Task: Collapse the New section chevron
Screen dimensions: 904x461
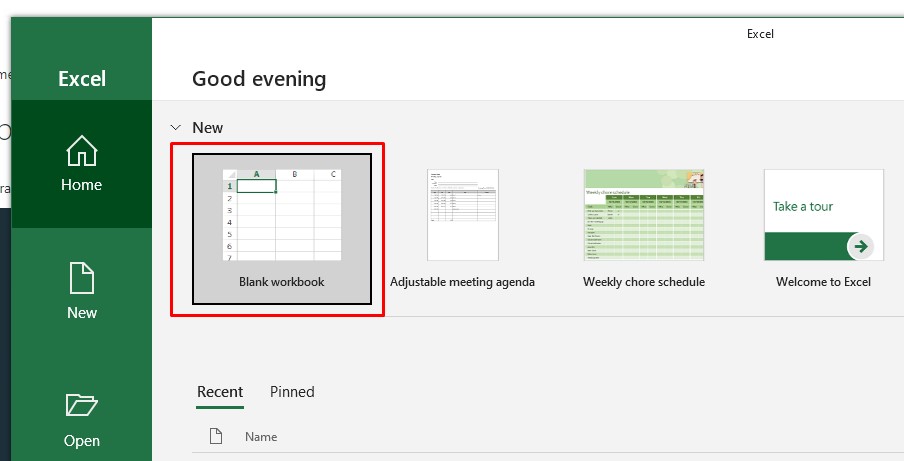Action: point(176,128)
